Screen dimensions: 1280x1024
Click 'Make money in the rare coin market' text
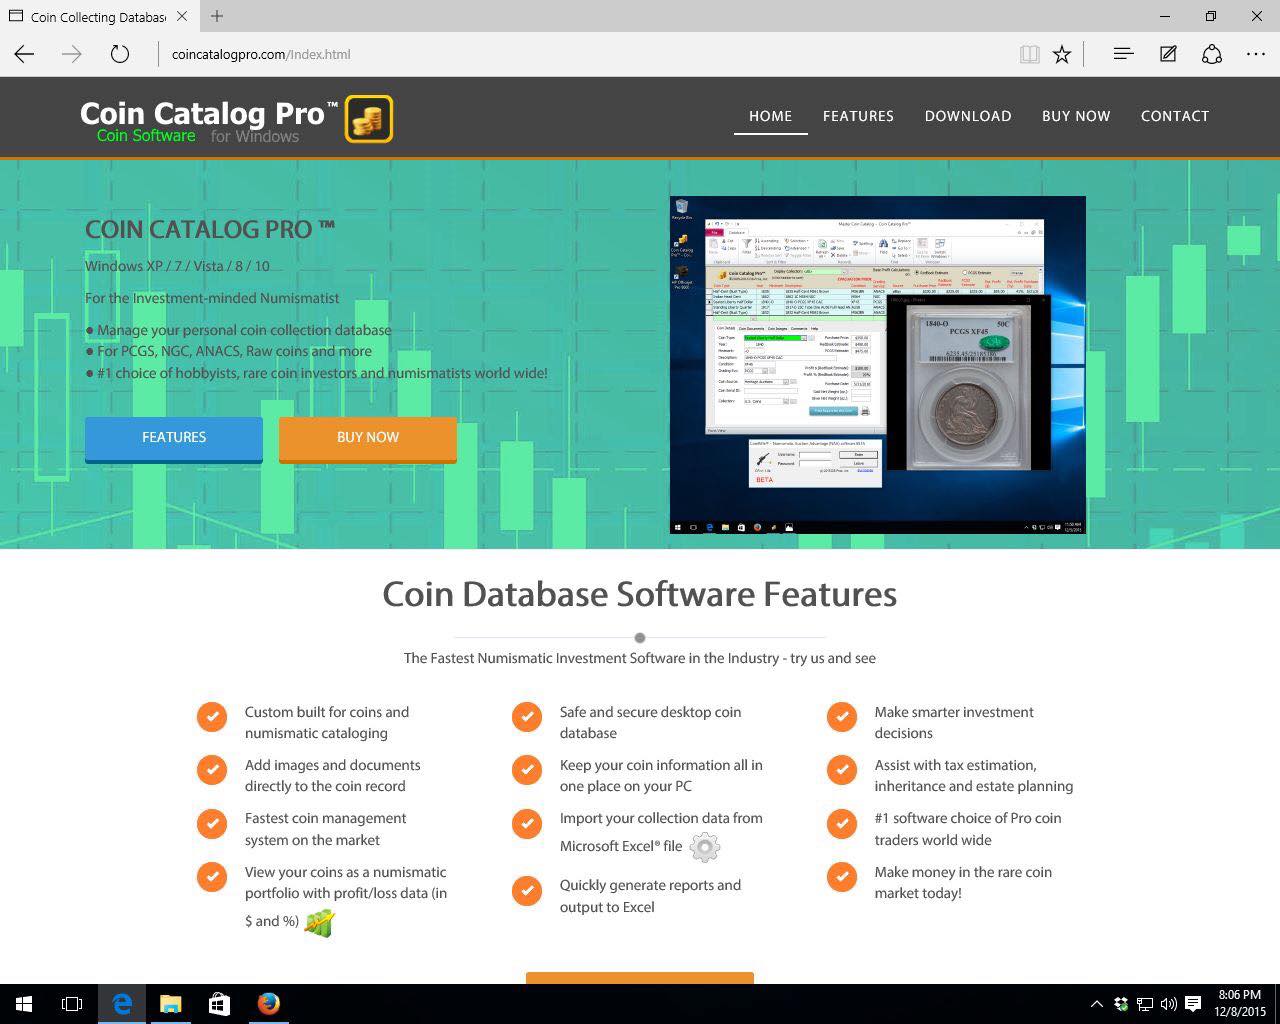click(x=963, y=882)
